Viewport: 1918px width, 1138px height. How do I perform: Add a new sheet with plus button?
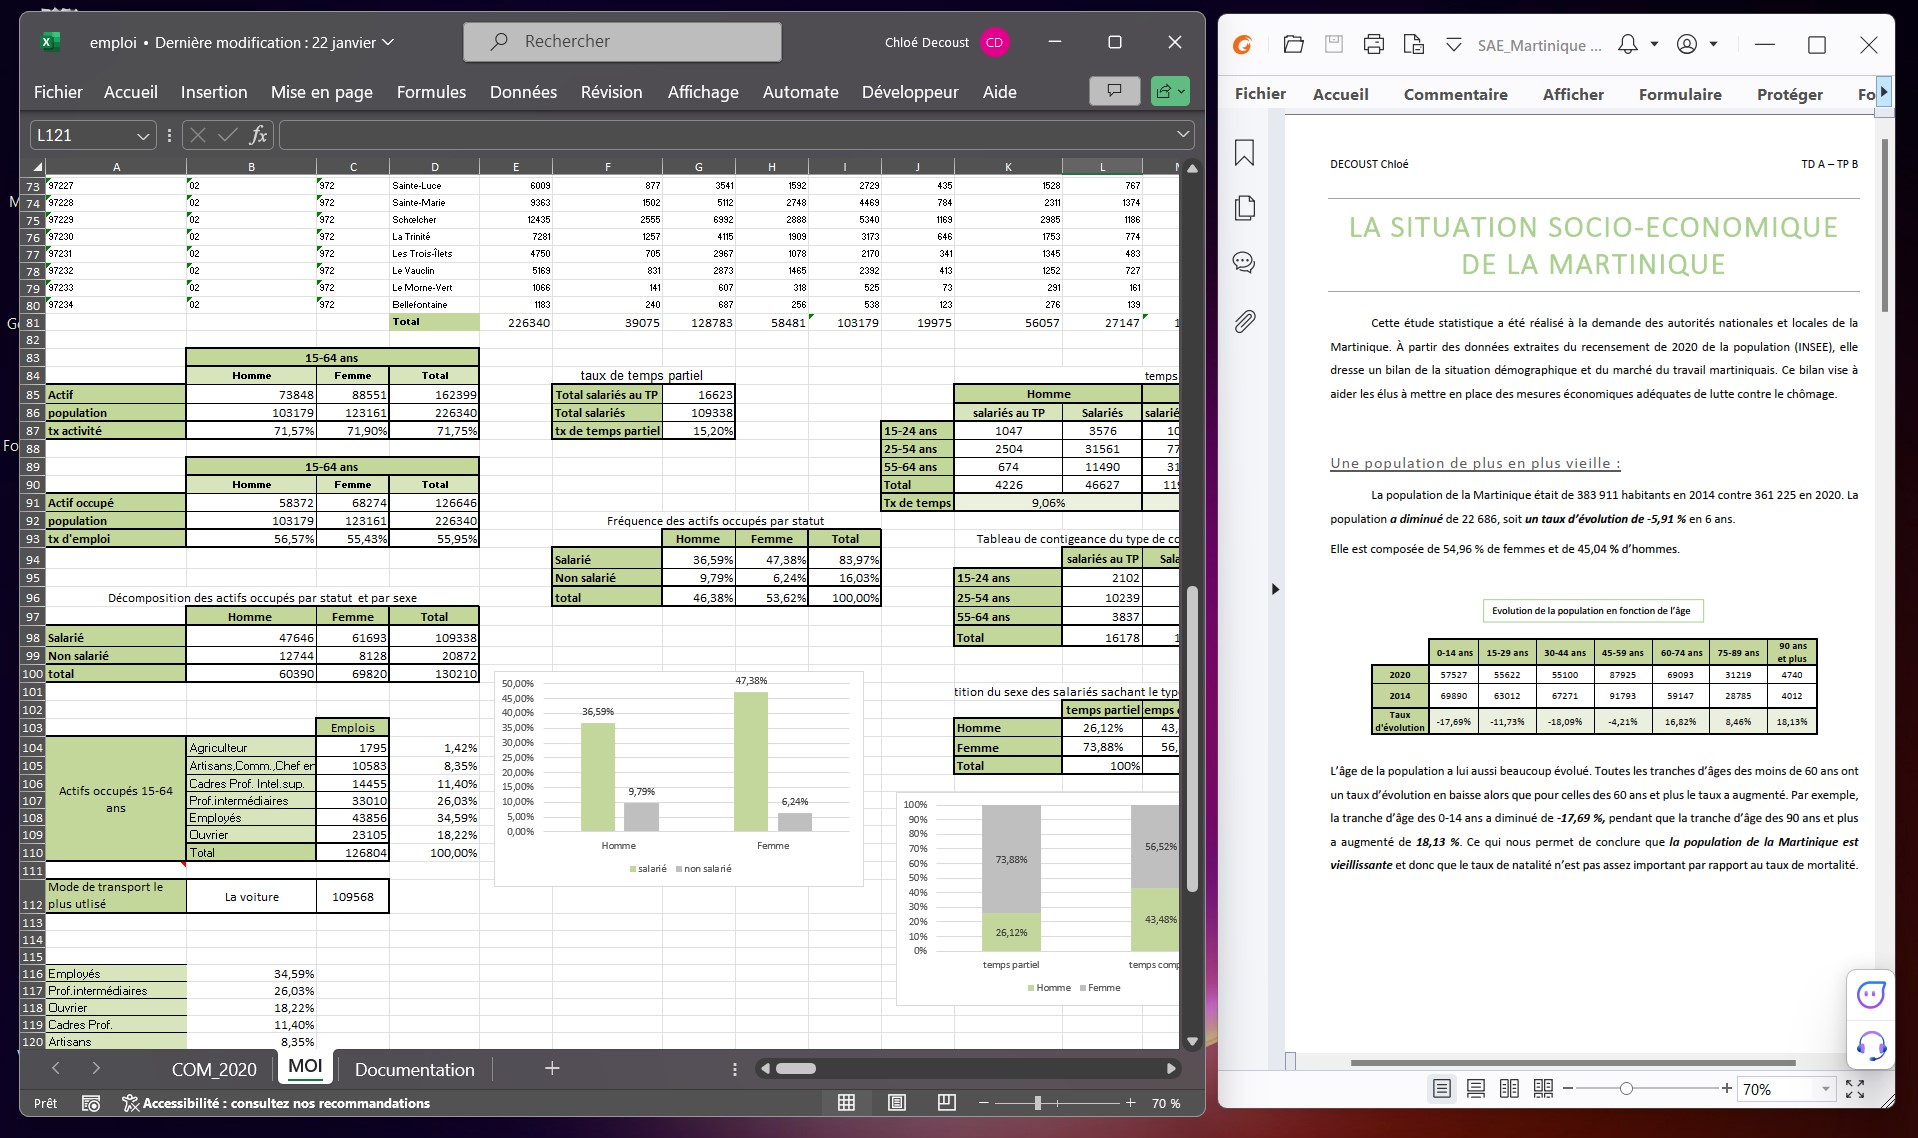coord(551,1068)
